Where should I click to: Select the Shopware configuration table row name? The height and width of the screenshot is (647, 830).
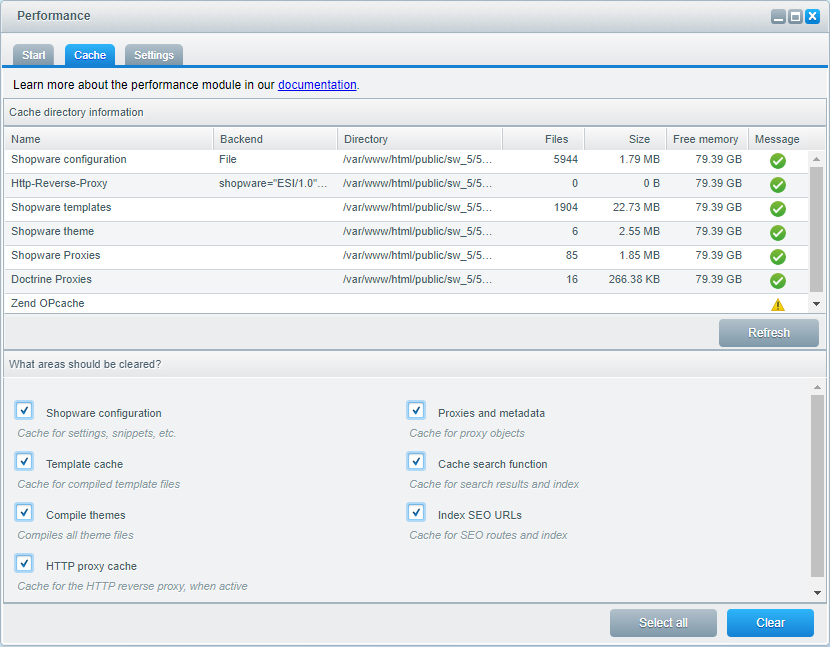pos(69,159)
